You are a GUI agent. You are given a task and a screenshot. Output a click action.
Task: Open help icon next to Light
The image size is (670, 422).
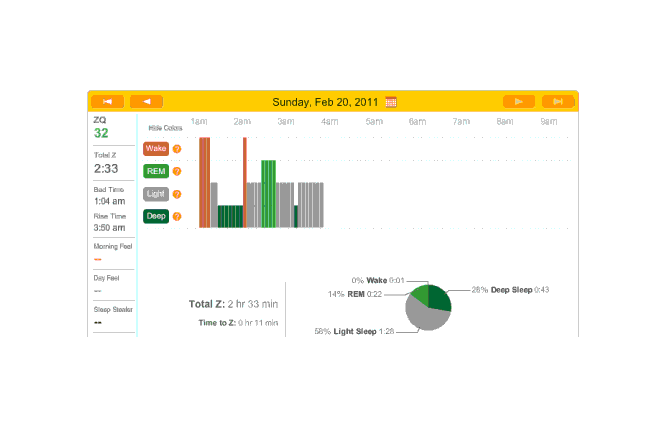pyautogui.click(x=177, y=194)
